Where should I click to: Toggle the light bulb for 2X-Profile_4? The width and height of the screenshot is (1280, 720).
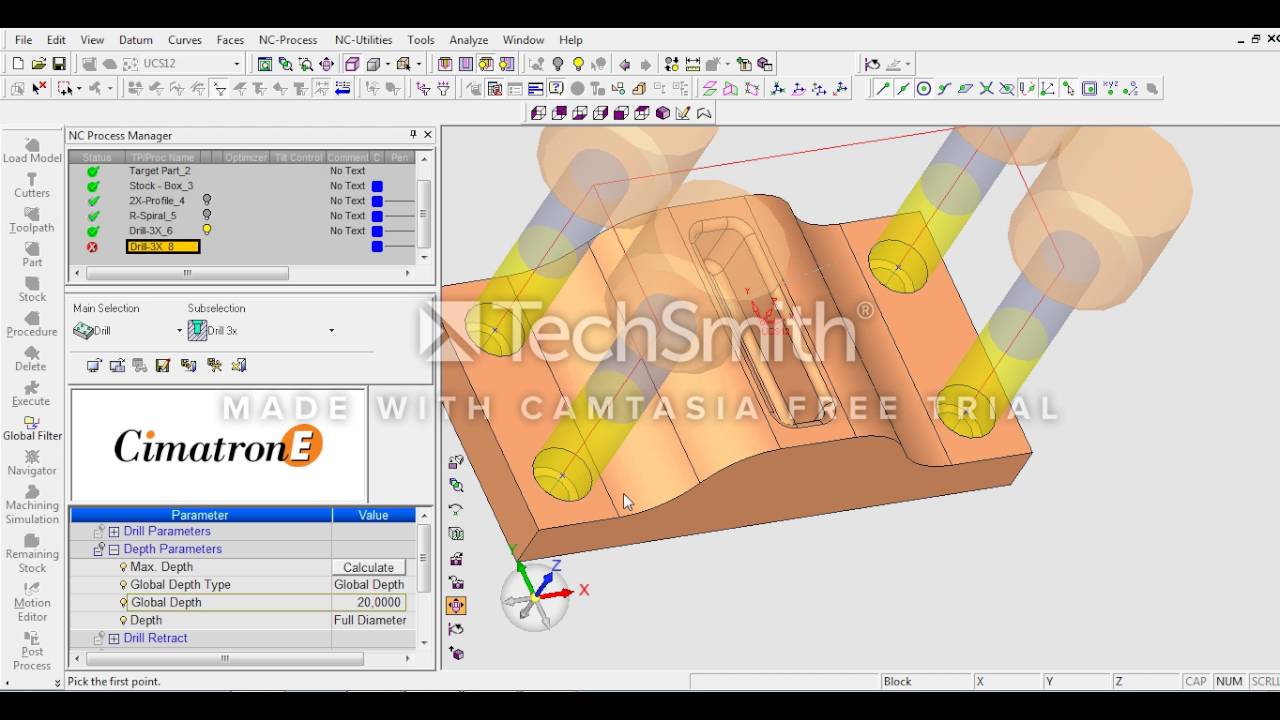[207, 200]
